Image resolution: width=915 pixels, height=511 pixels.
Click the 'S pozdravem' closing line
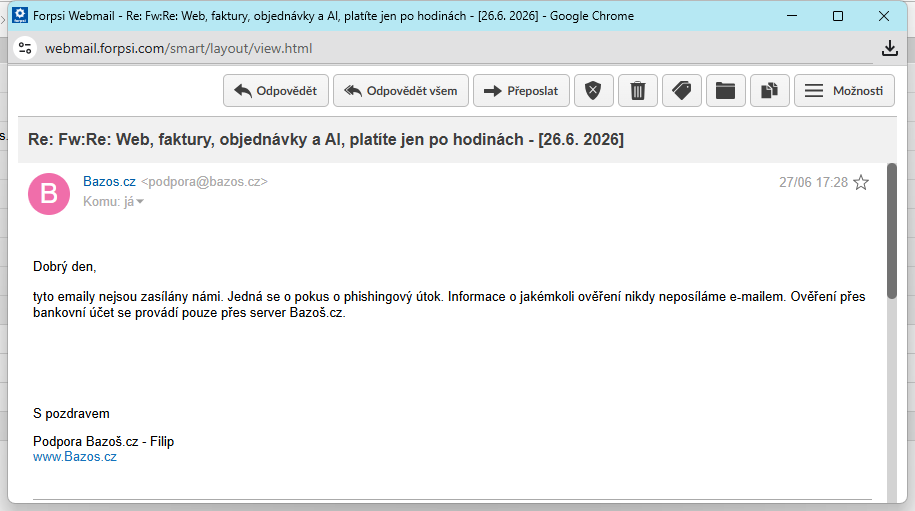(x=71, y=414)
